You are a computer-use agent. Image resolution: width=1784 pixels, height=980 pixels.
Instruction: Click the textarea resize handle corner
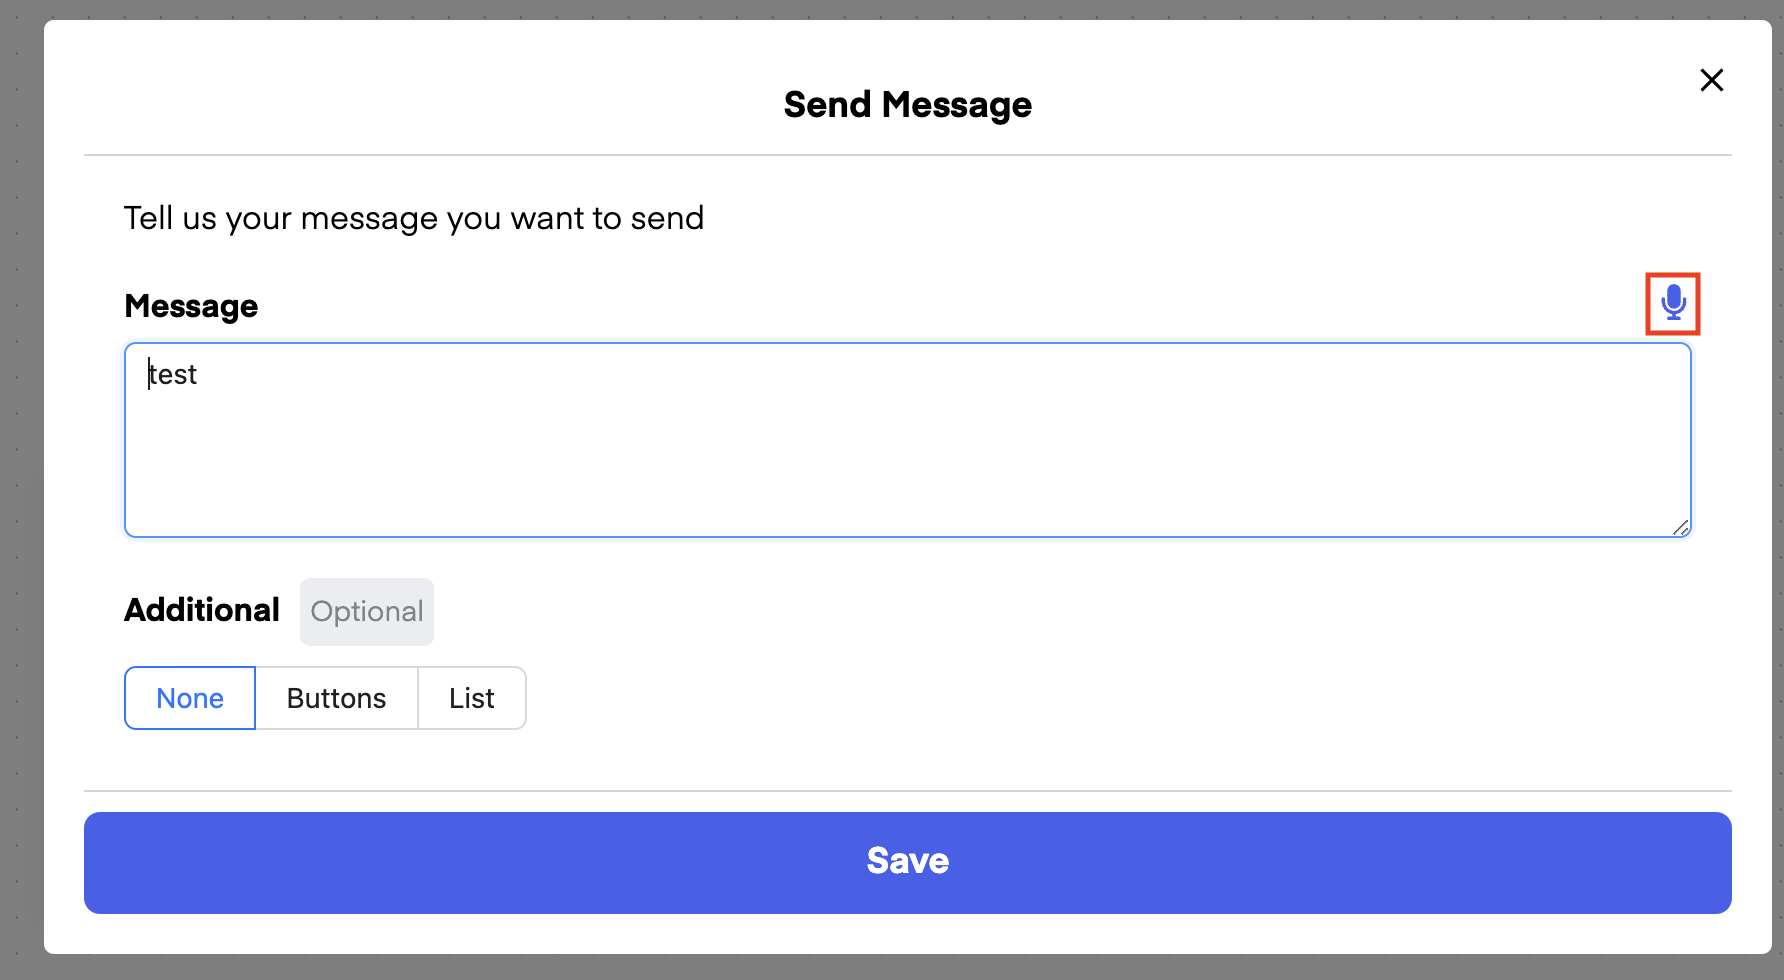[x=1681, y=528]
